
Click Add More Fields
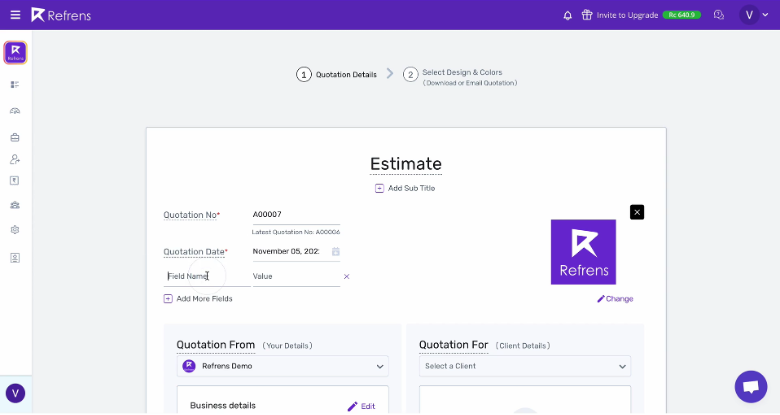click(198, 299)
